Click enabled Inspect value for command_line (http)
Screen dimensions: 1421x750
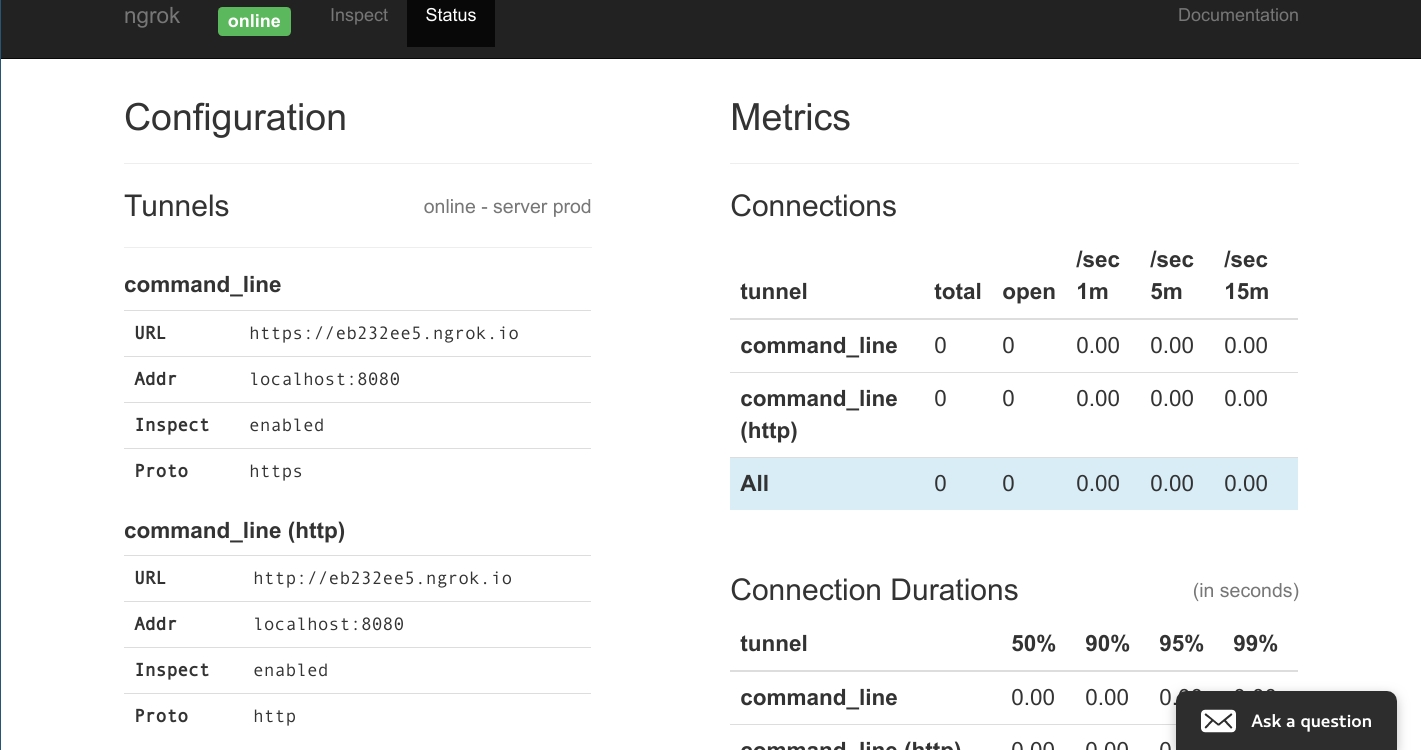point(291,670)
